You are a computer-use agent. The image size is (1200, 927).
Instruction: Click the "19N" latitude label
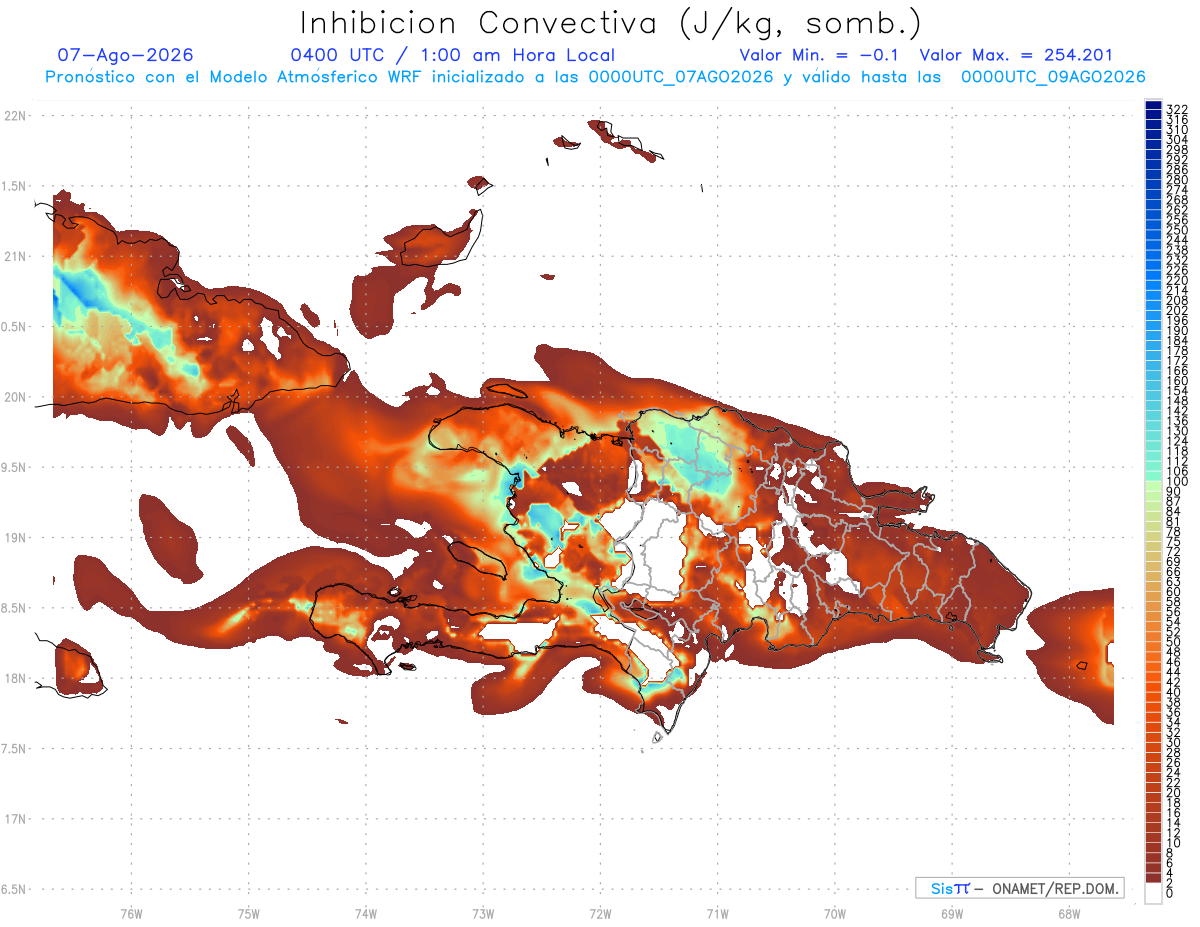pyautogui.click(x=16, y=537)
